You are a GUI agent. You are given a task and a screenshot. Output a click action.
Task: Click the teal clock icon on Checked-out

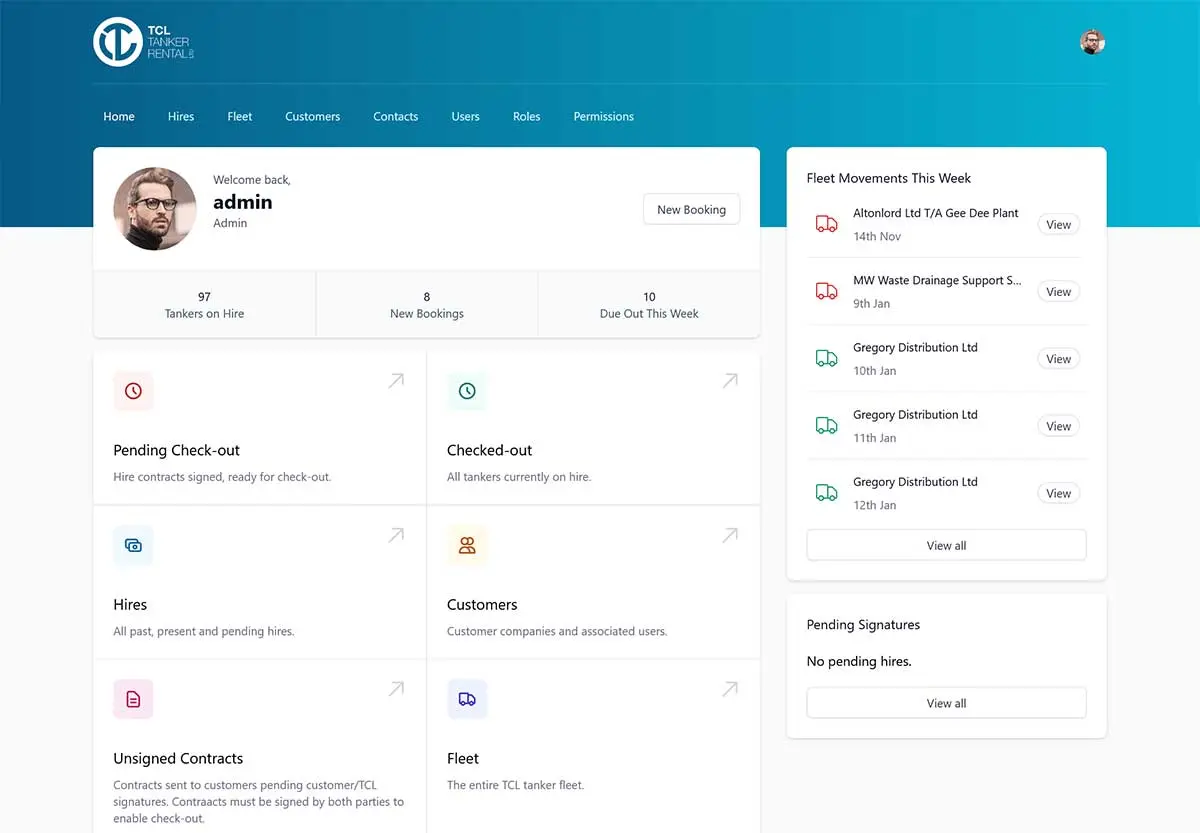tap(467, 391)
